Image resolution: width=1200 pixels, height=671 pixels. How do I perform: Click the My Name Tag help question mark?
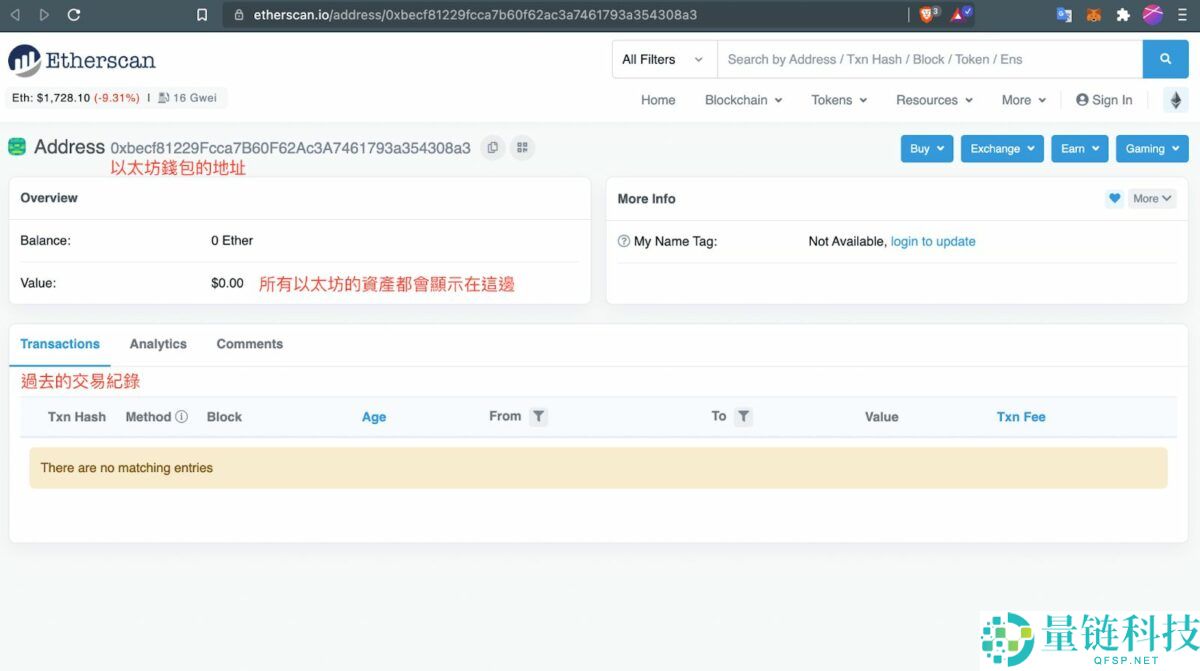[622, 241]
